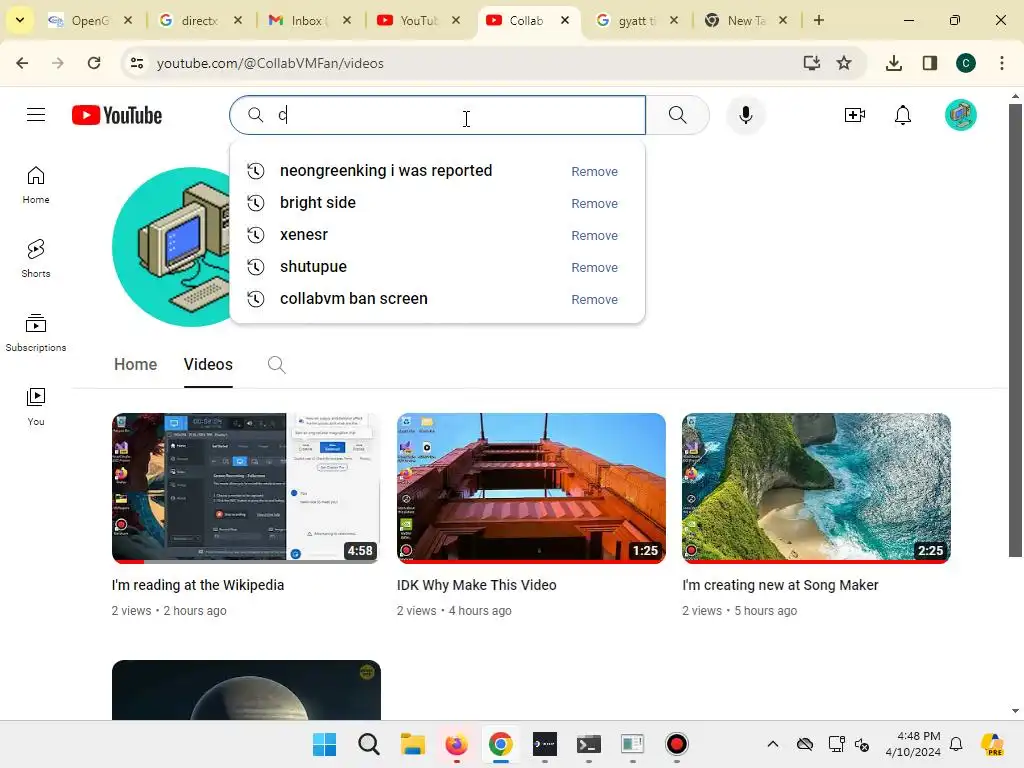The height and width of the screenshot is (768, 1024).
Task: Switch to the New Tab browser tab
Action: pos(738,20)
